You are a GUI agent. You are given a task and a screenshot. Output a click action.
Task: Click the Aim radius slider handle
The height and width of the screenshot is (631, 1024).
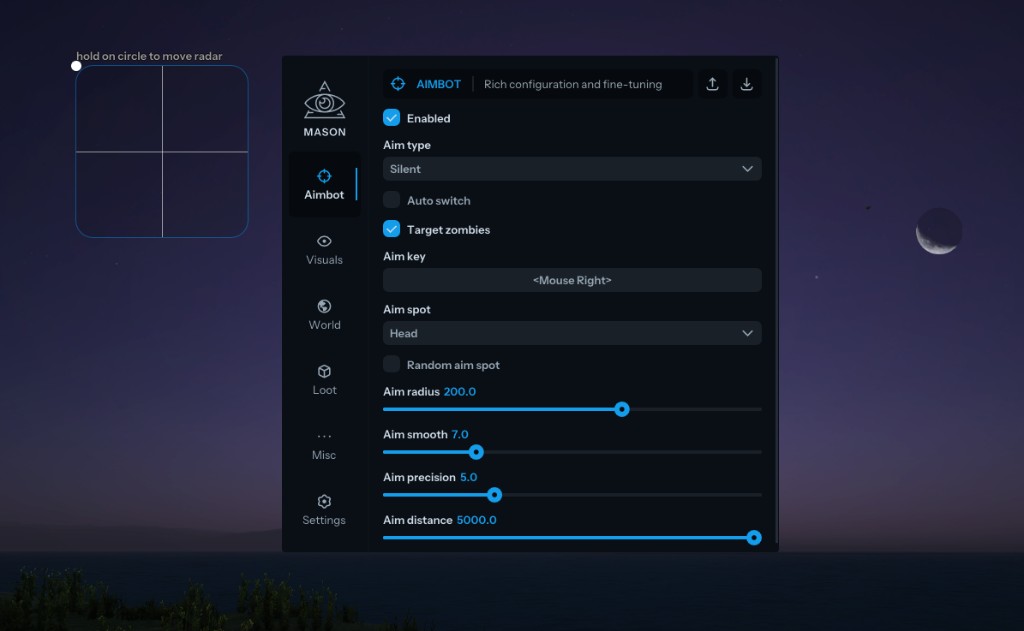tap(622, 409)
